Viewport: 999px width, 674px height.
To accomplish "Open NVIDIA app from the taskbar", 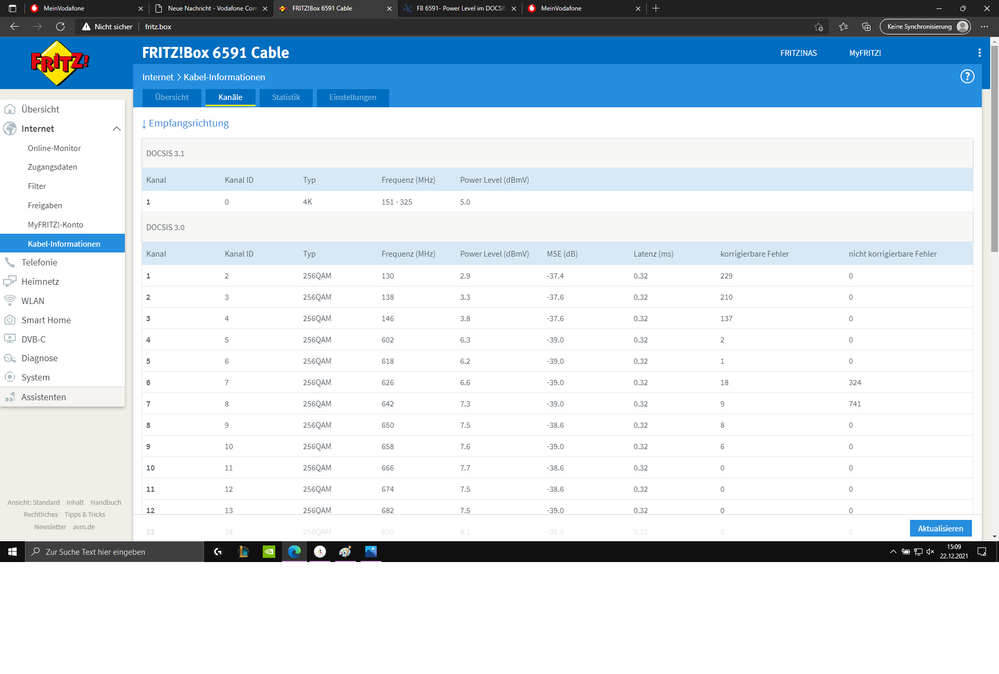I will (269, 552).
